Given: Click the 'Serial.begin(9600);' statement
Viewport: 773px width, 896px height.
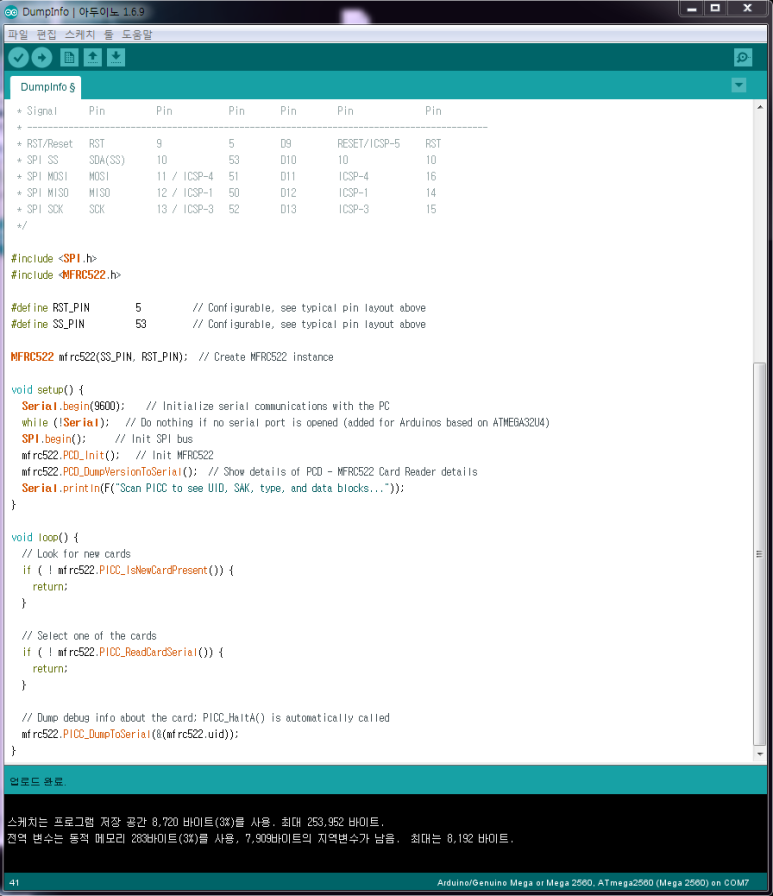Looking at the screenshot, I should pyautogui.click(x=73, y=406).
